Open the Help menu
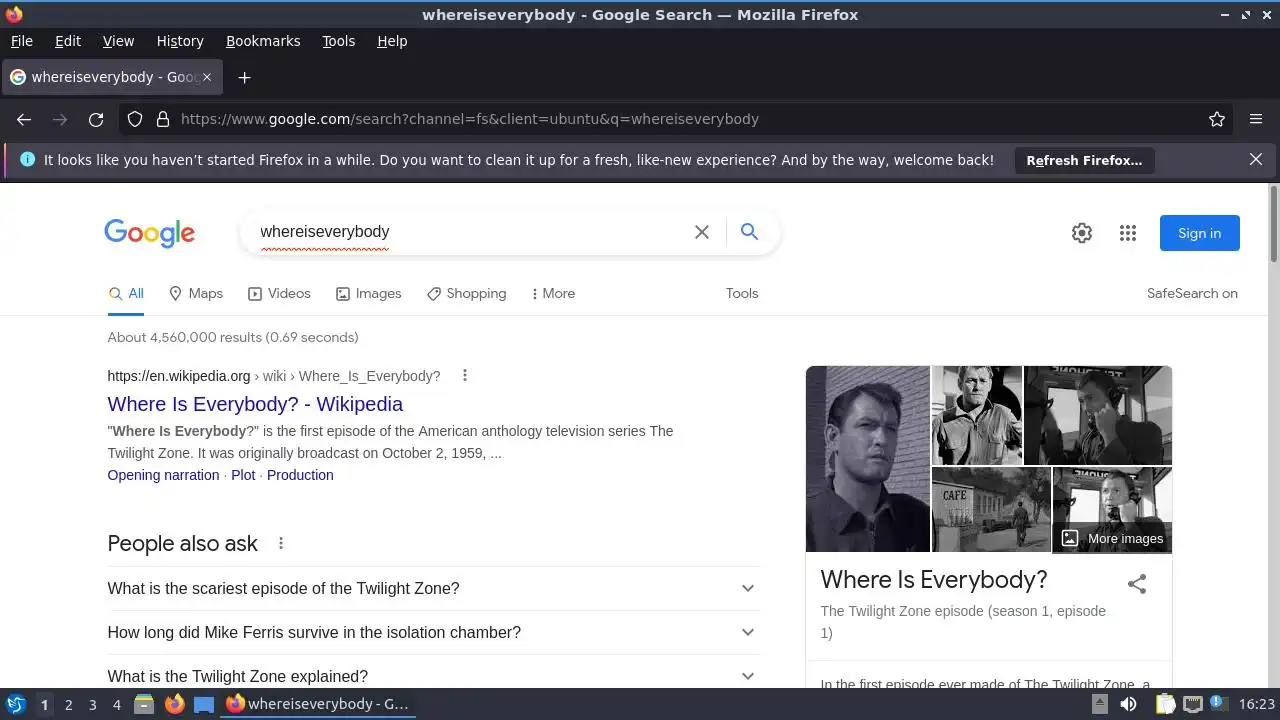Viewport: 1280px width, 720px height. coord(392,41)
